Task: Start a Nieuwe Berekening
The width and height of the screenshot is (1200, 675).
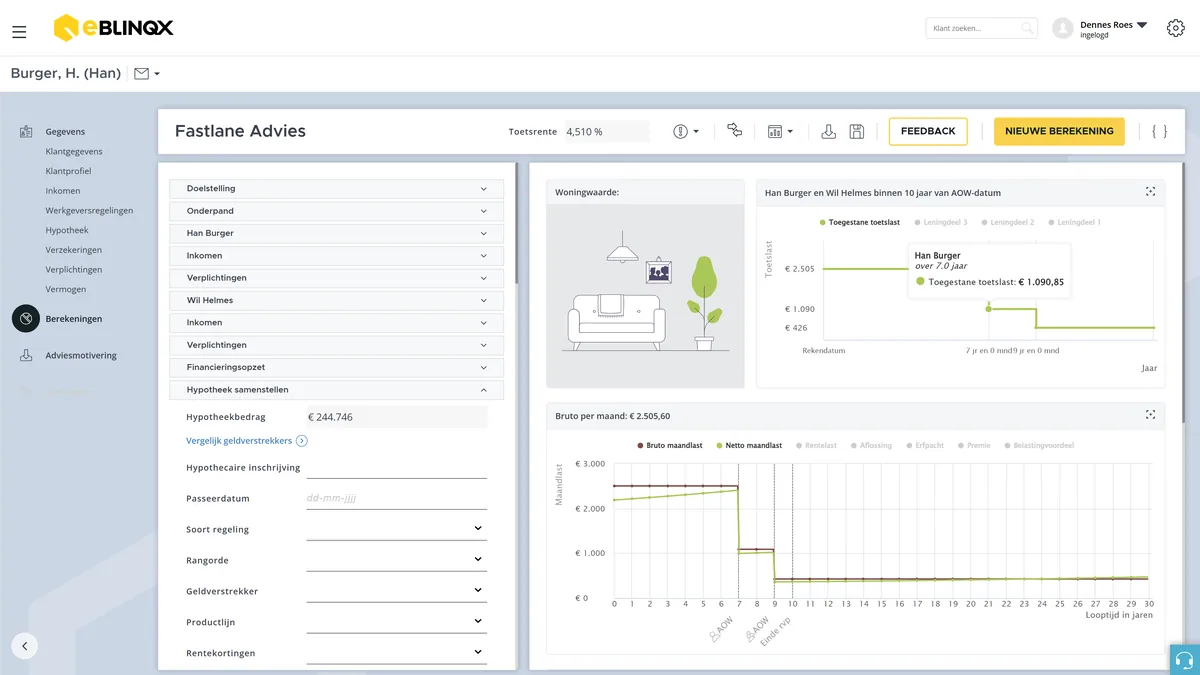Action: coord(1059,131)
